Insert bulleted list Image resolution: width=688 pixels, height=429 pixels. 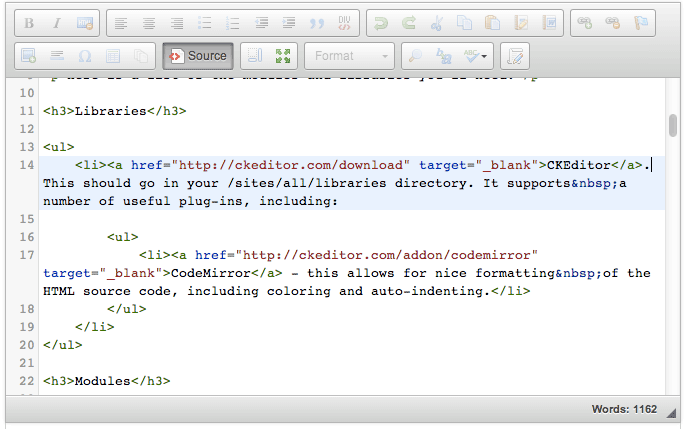[204, 23]
